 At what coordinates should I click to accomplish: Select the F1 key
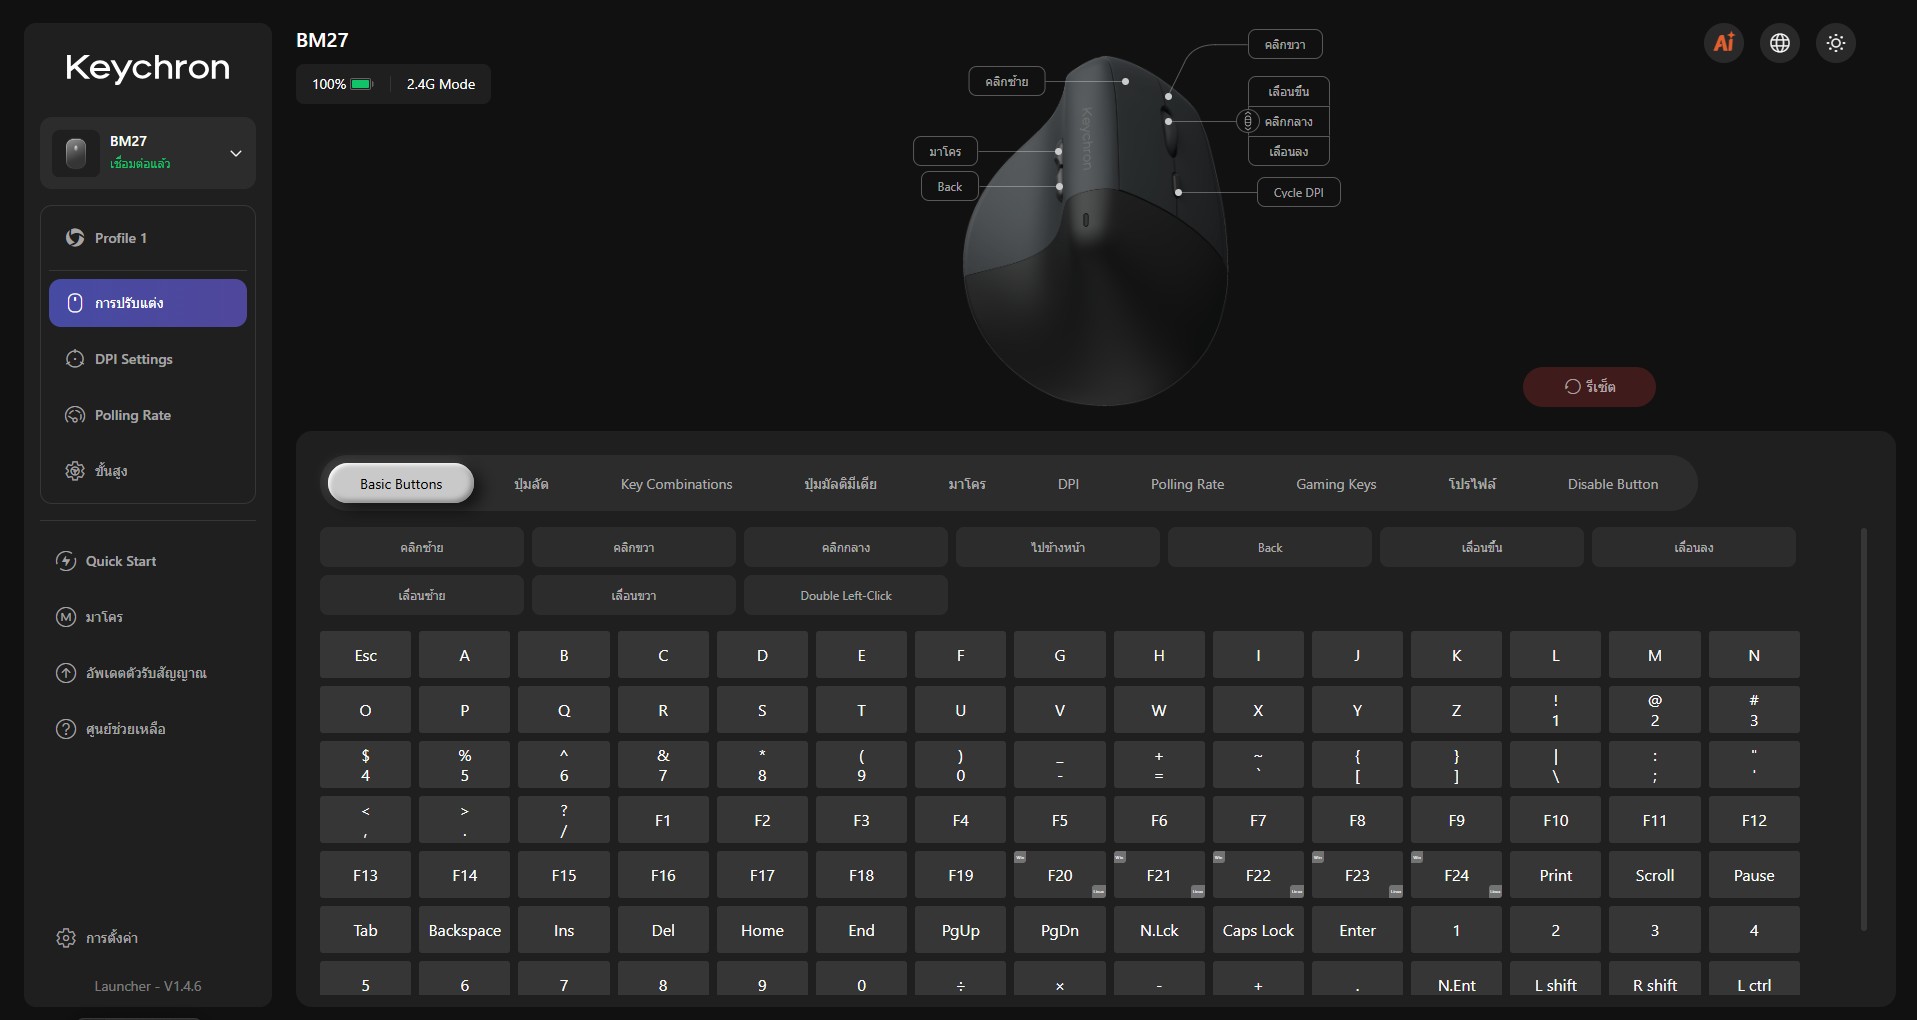[663, 820]
